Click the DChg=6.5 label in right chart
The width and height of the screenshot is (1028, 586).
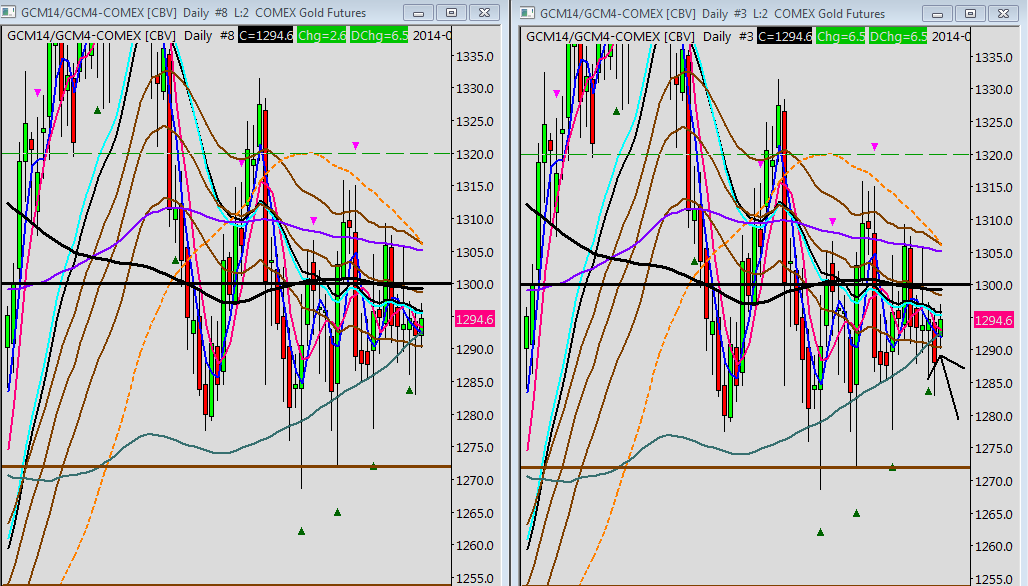(x=898, y=36)
